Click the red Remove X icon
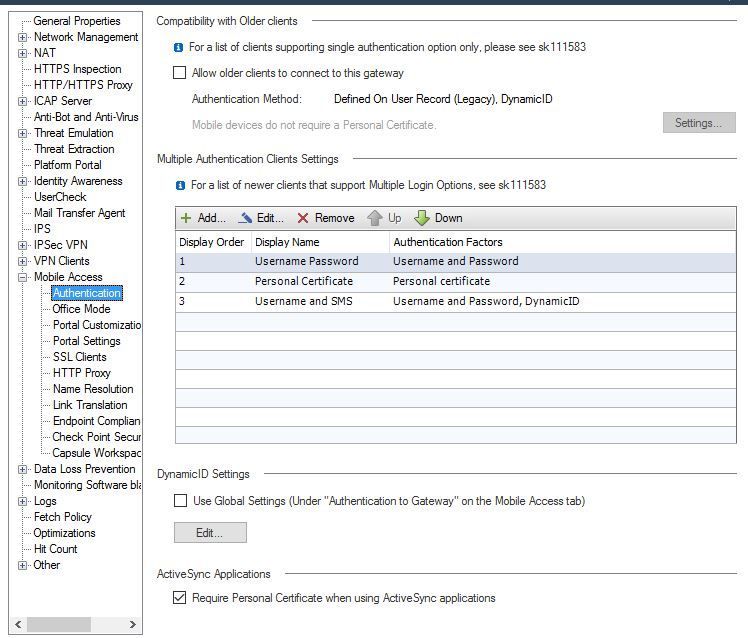 click(x=303, y=218)
